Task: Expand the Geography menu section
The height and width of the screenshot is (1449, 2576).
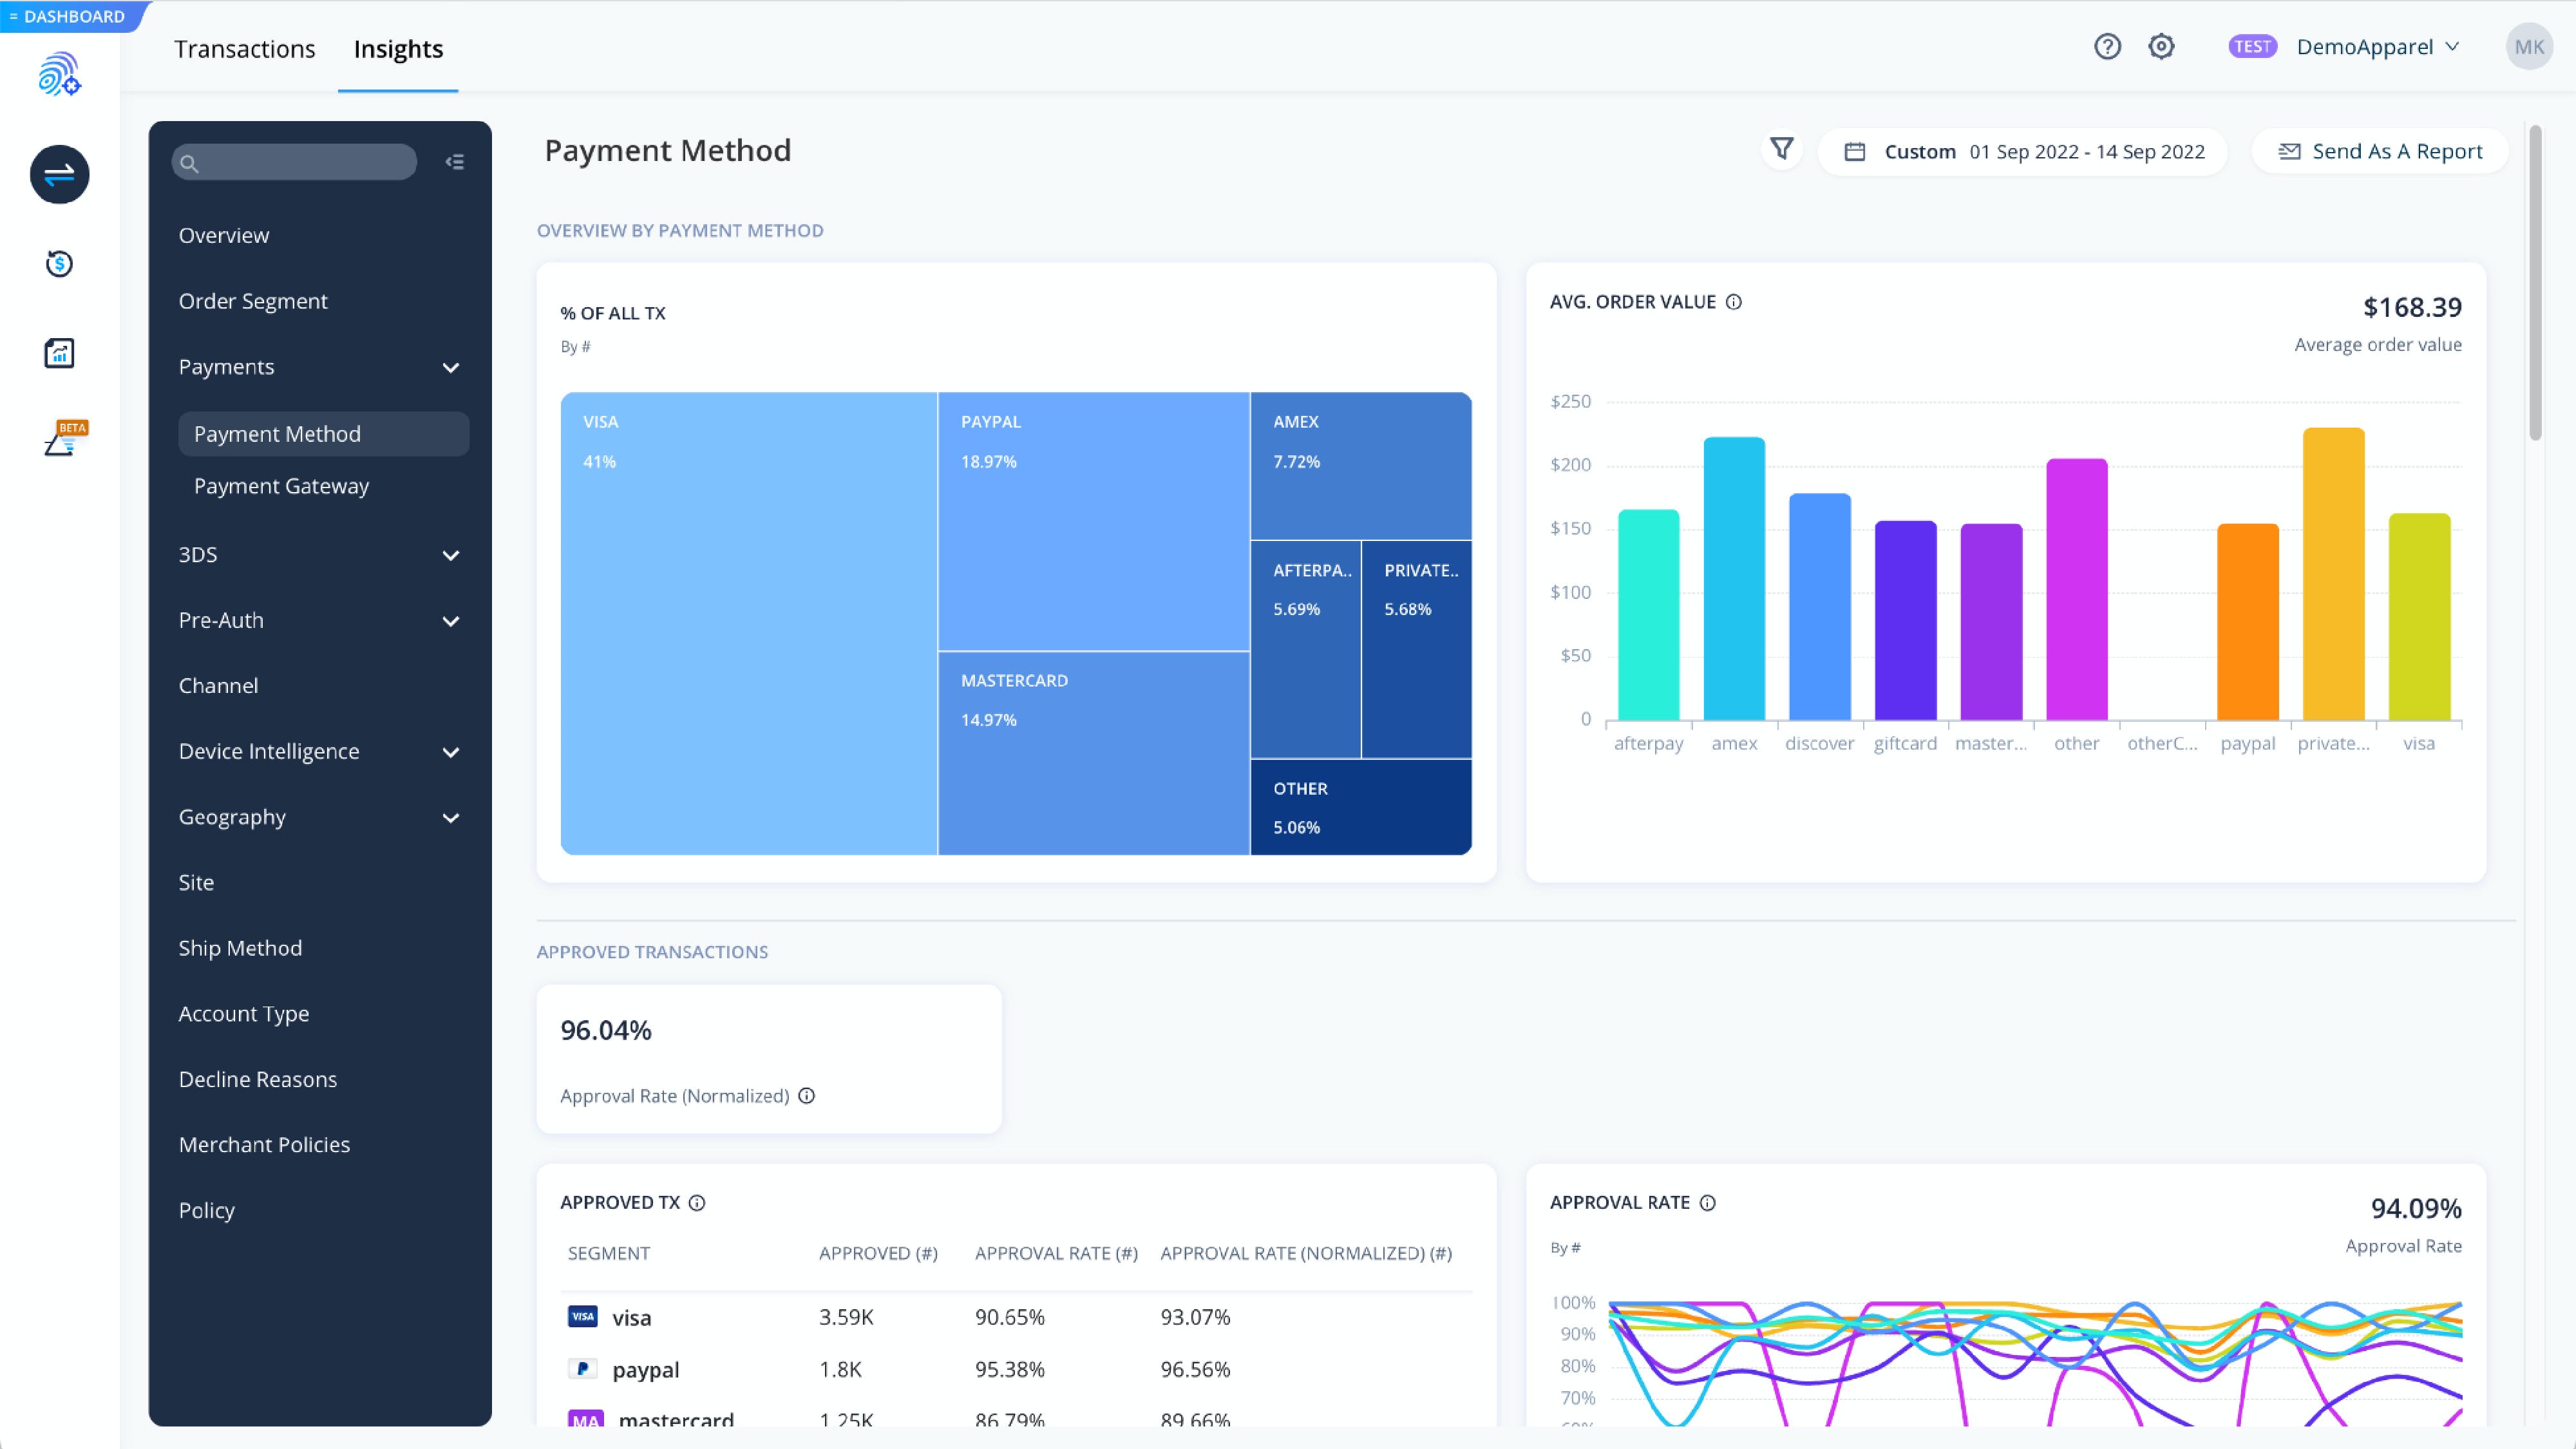Action: point(451,818)
